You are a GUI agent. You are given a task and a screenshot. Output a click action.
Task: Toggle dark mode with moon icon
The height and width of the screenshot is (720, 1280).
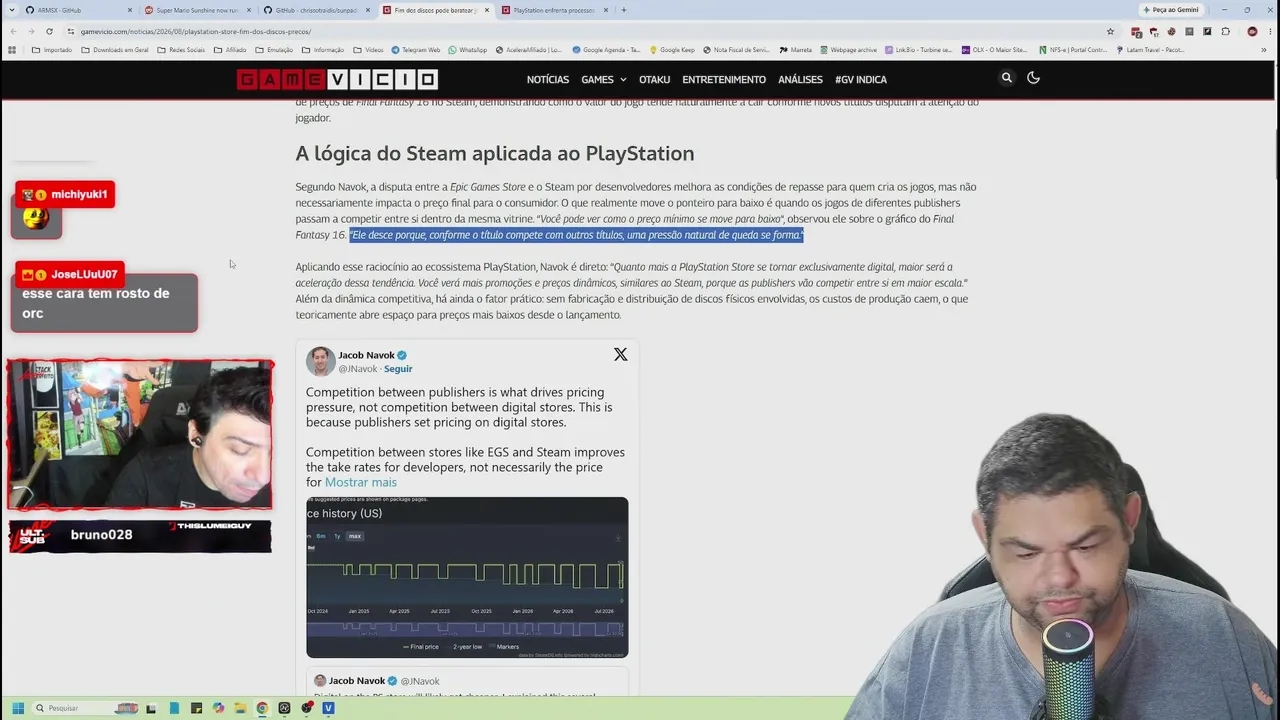[1034, 78]
